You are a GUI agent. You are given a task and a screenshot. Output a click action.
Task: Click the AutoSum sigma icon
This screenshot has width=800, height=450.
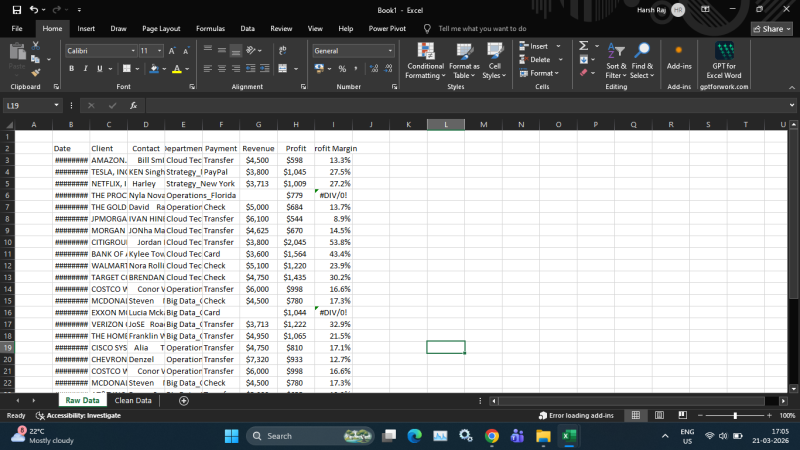coord(583,46)
